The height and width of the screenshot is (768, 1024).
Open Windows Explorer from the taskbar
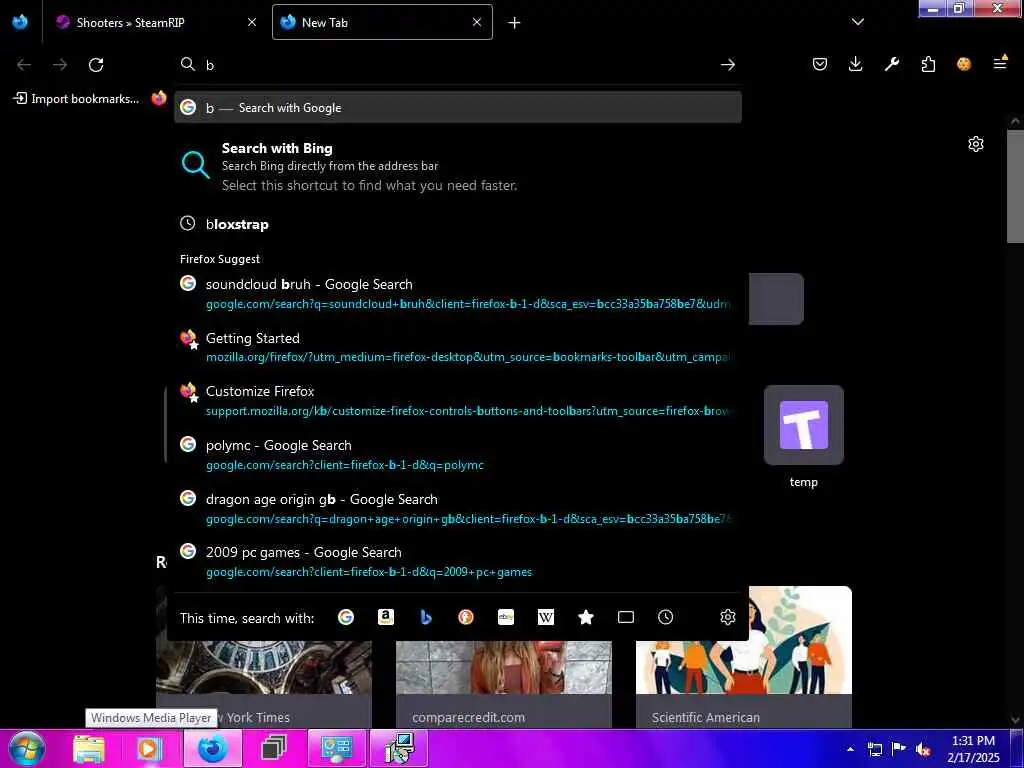89,748
